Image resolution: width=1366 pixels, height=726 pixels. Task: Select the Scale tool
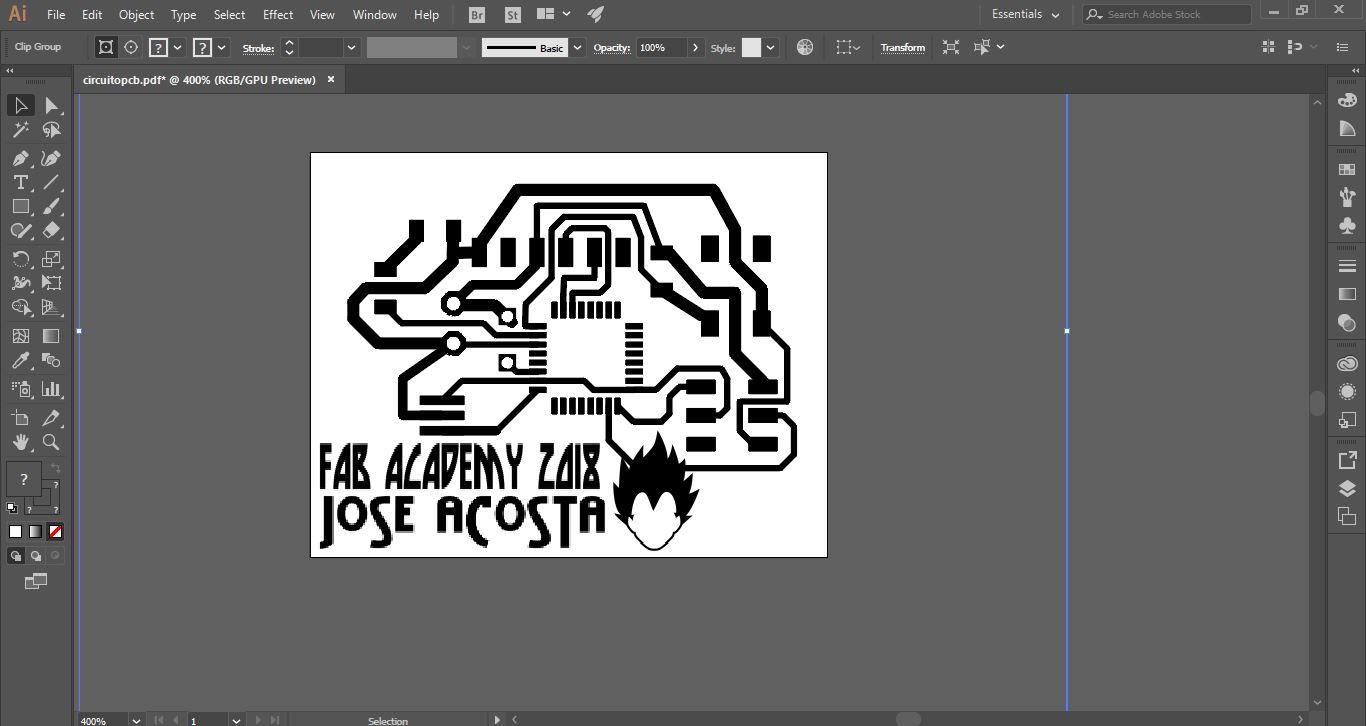pos(51,259)
